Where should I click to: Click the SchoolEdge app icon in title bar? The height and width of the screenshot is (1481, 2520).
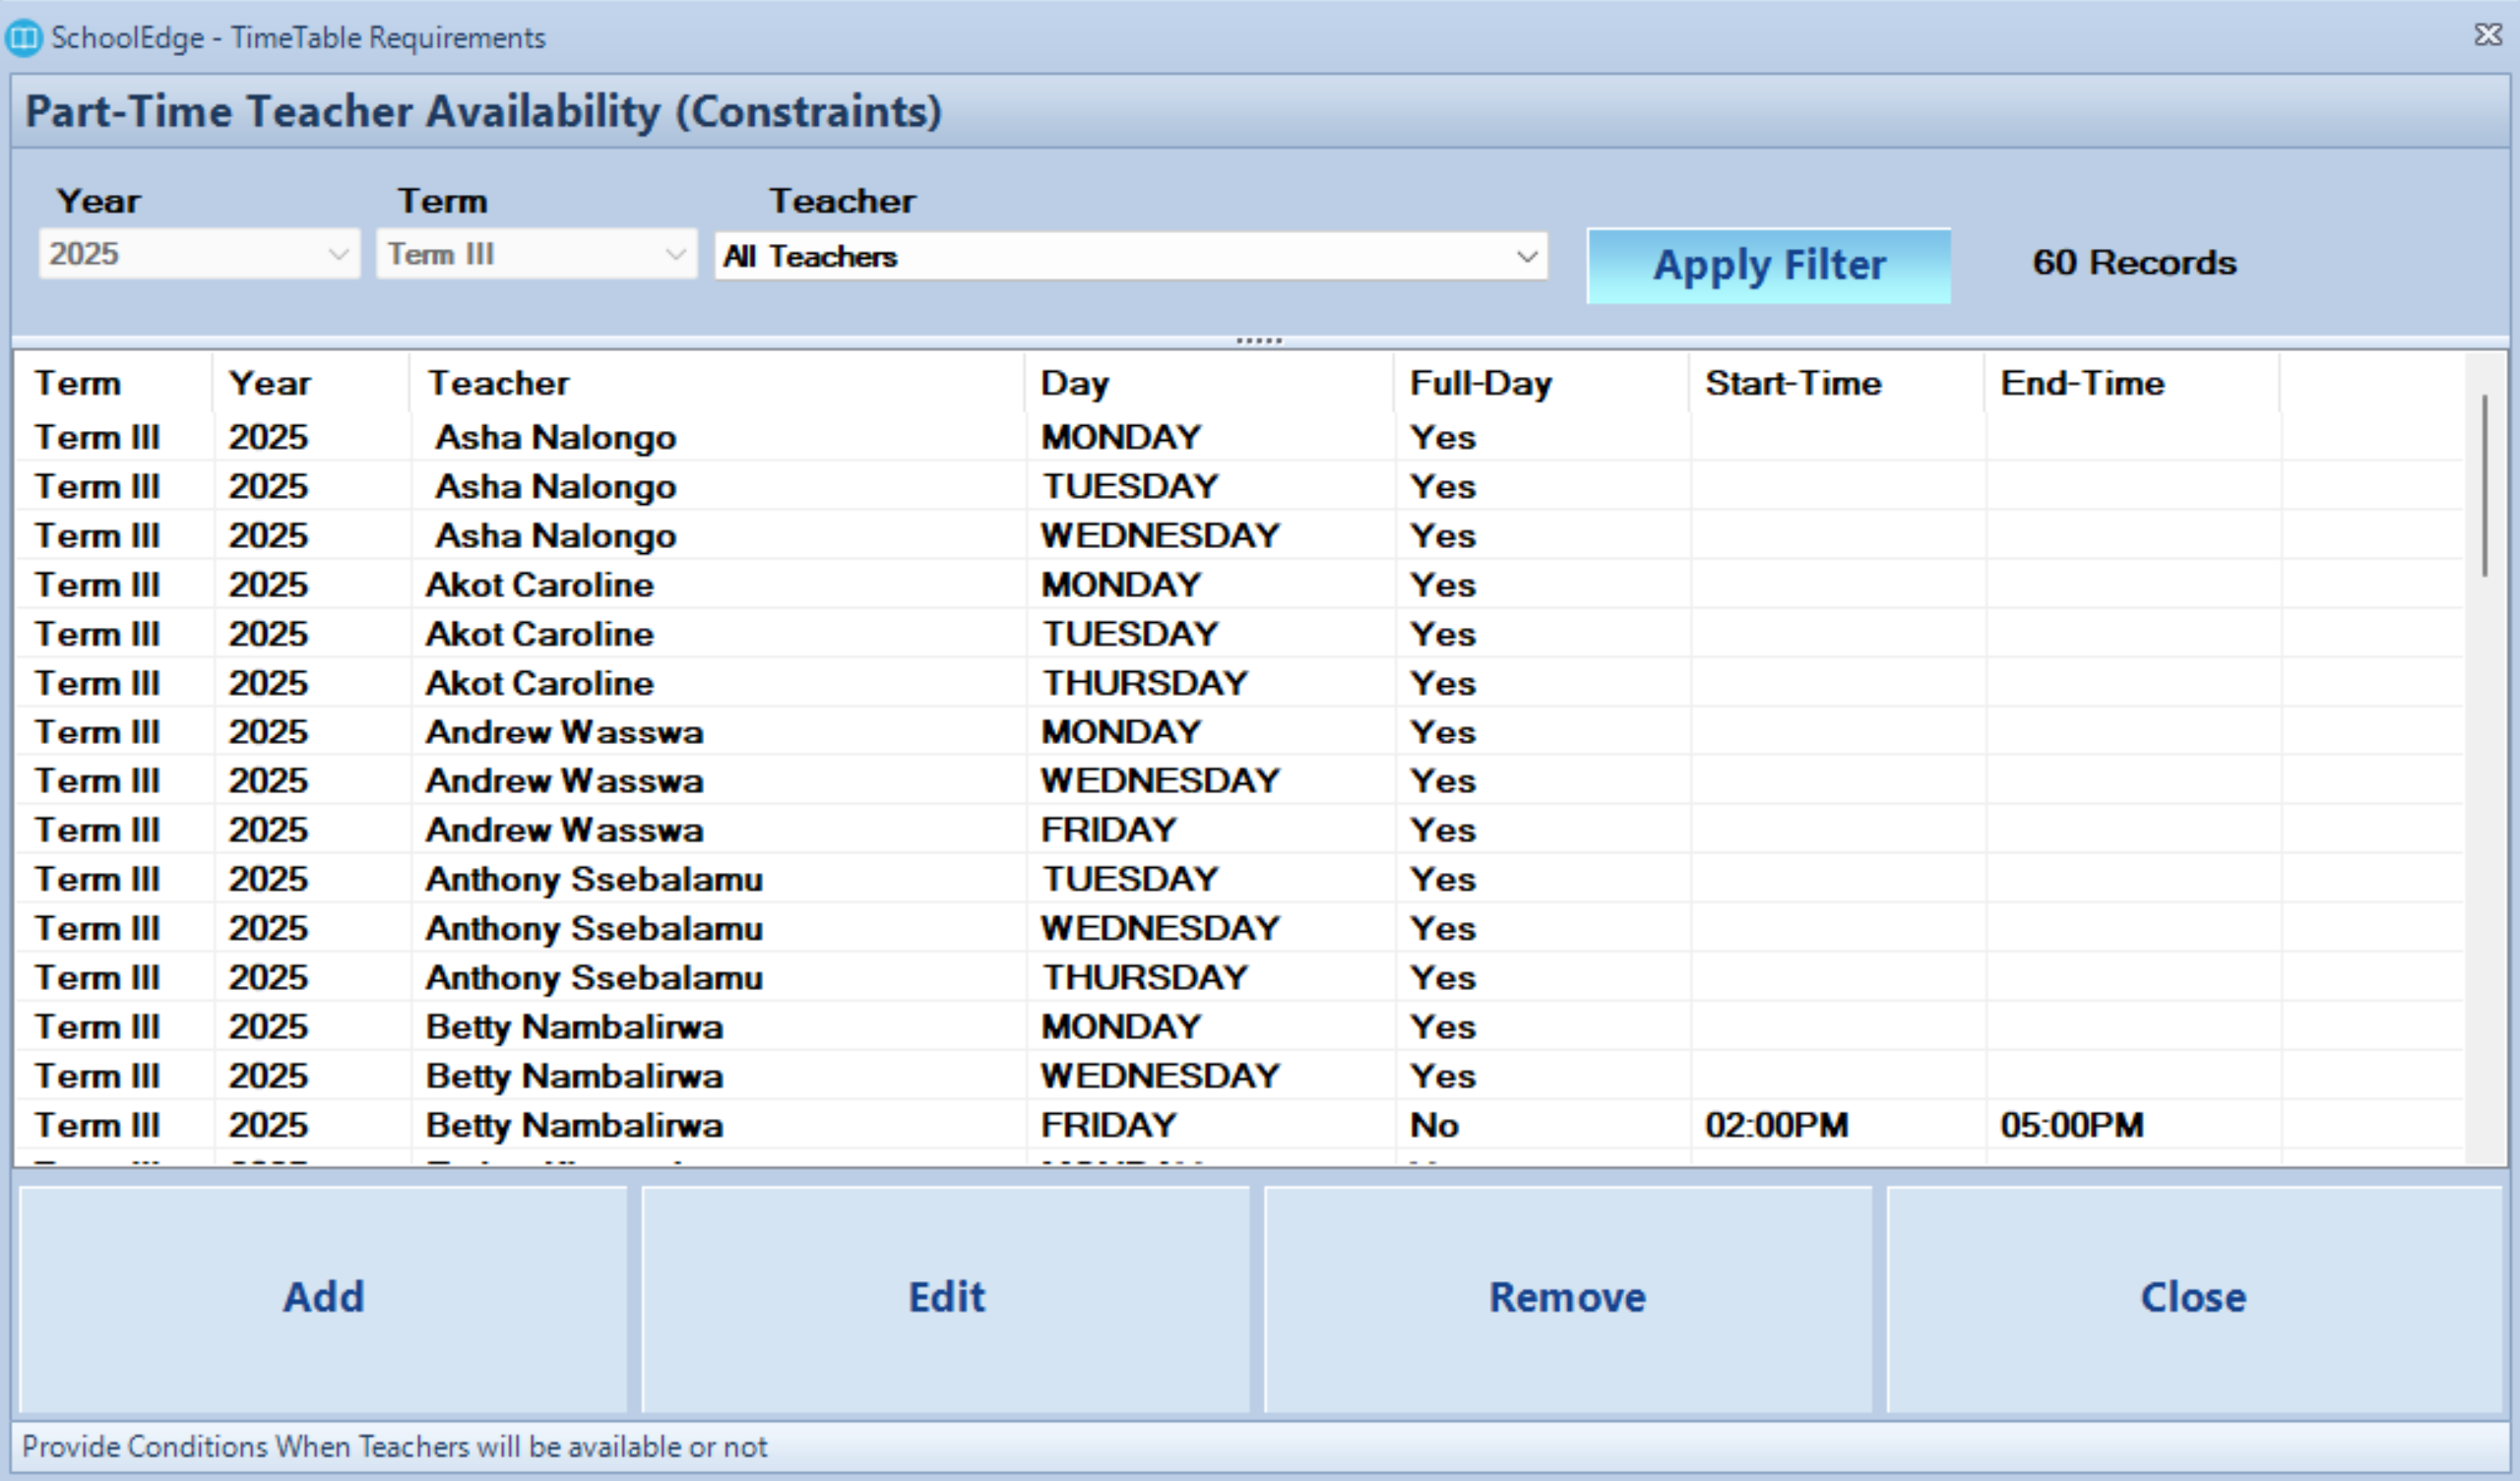24,38
